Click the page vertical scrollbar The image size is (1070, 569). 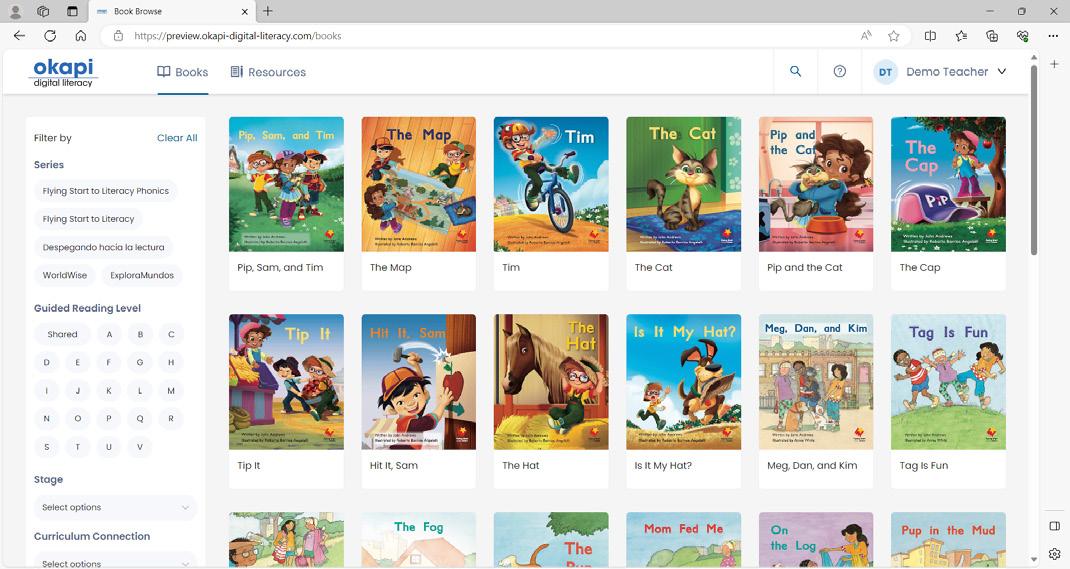[1034, 160]
